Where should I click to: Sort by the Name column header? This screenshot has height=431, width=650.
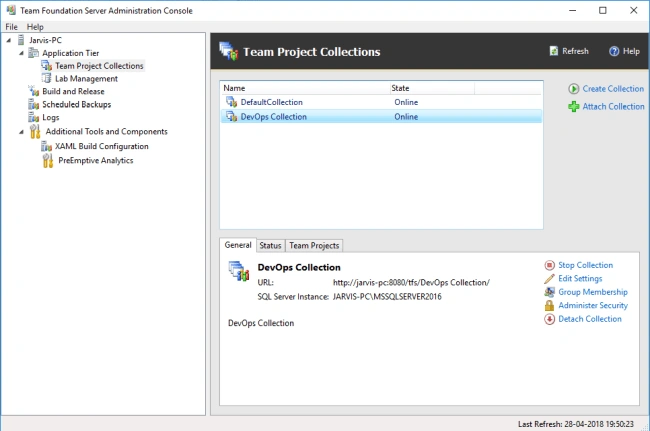click(305, 88)
